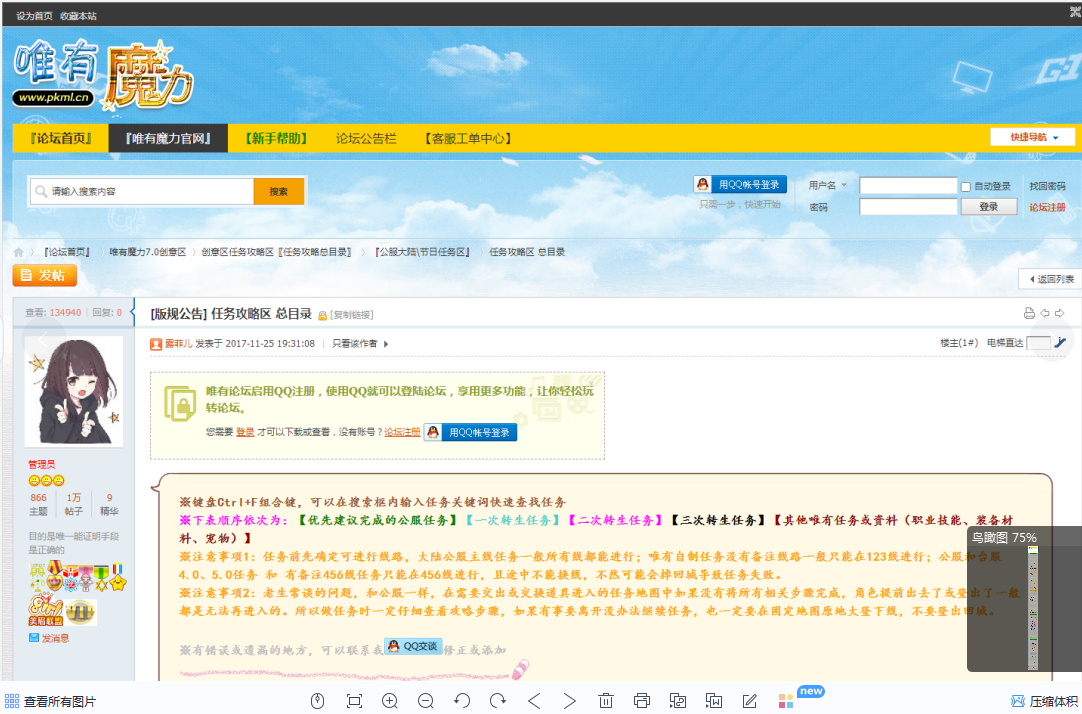1082x714 pixels.
Task: Click the 论坛注册 link beside login
Action: coord(1047,207)
